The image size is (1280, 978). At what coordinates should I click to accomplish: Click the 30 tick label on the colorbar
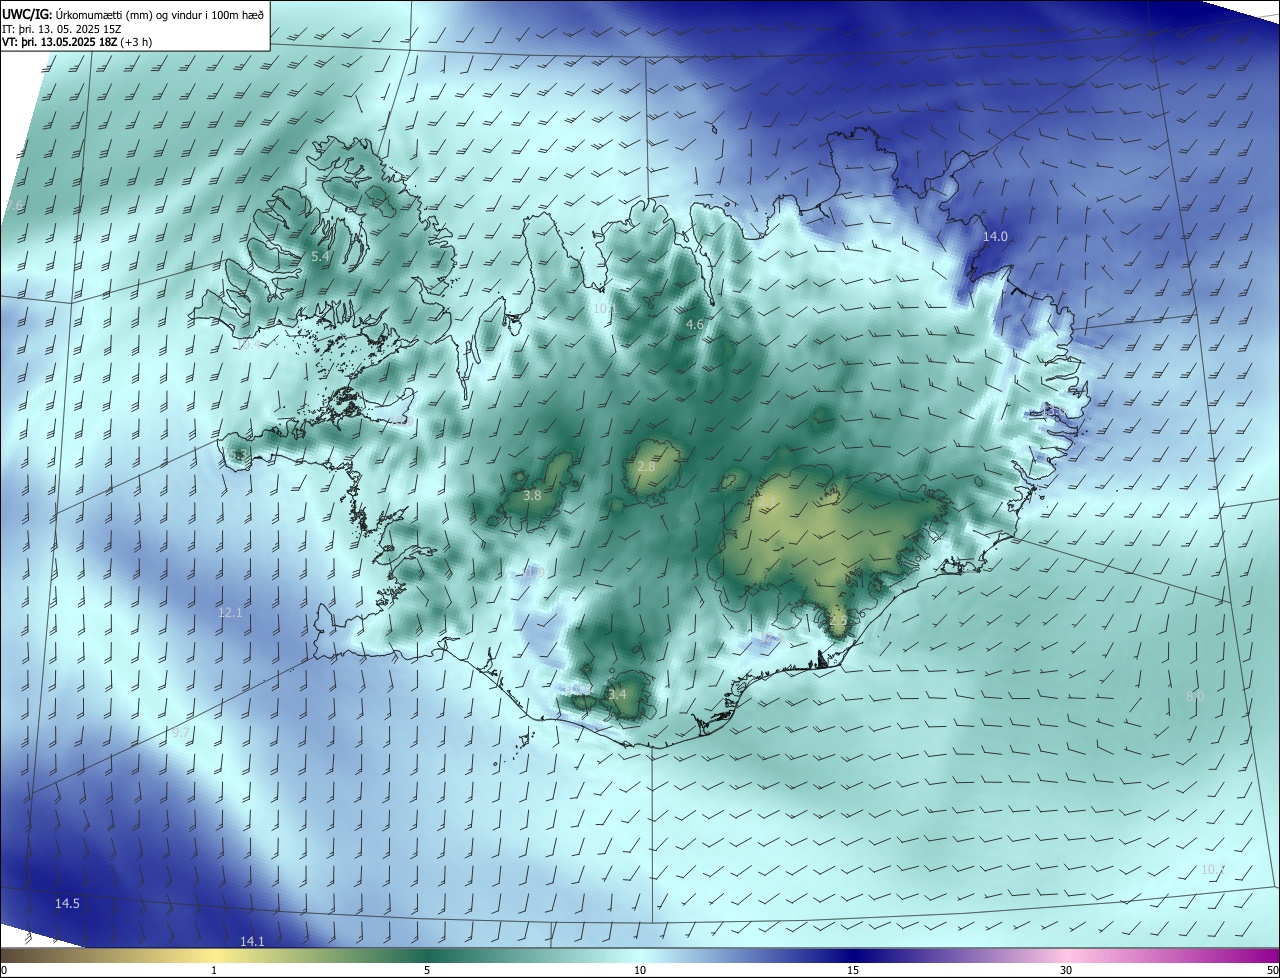click(1066, 971)
